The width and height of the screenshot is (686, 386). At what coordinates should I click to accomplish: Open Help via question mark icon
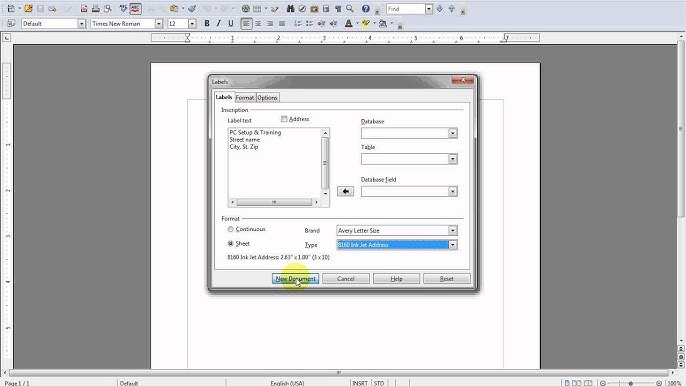(x=366, y=8)
